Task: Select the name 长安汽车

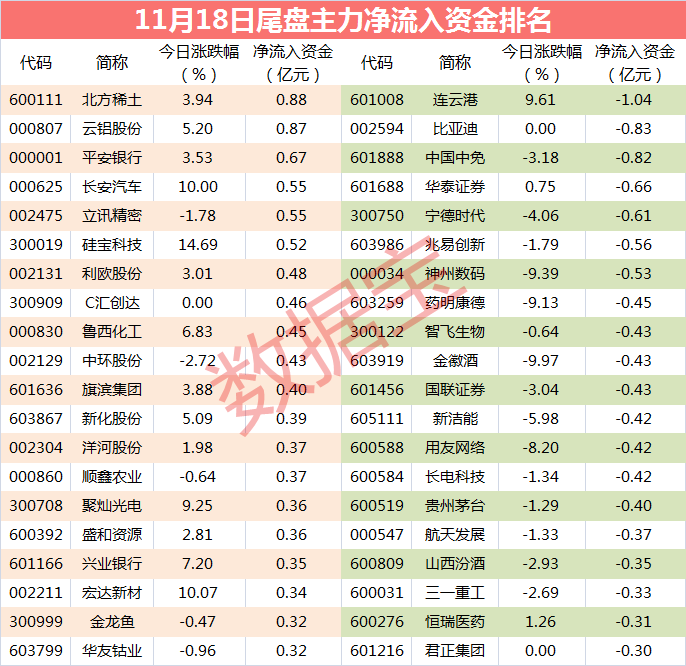Action: click(112, 187)
